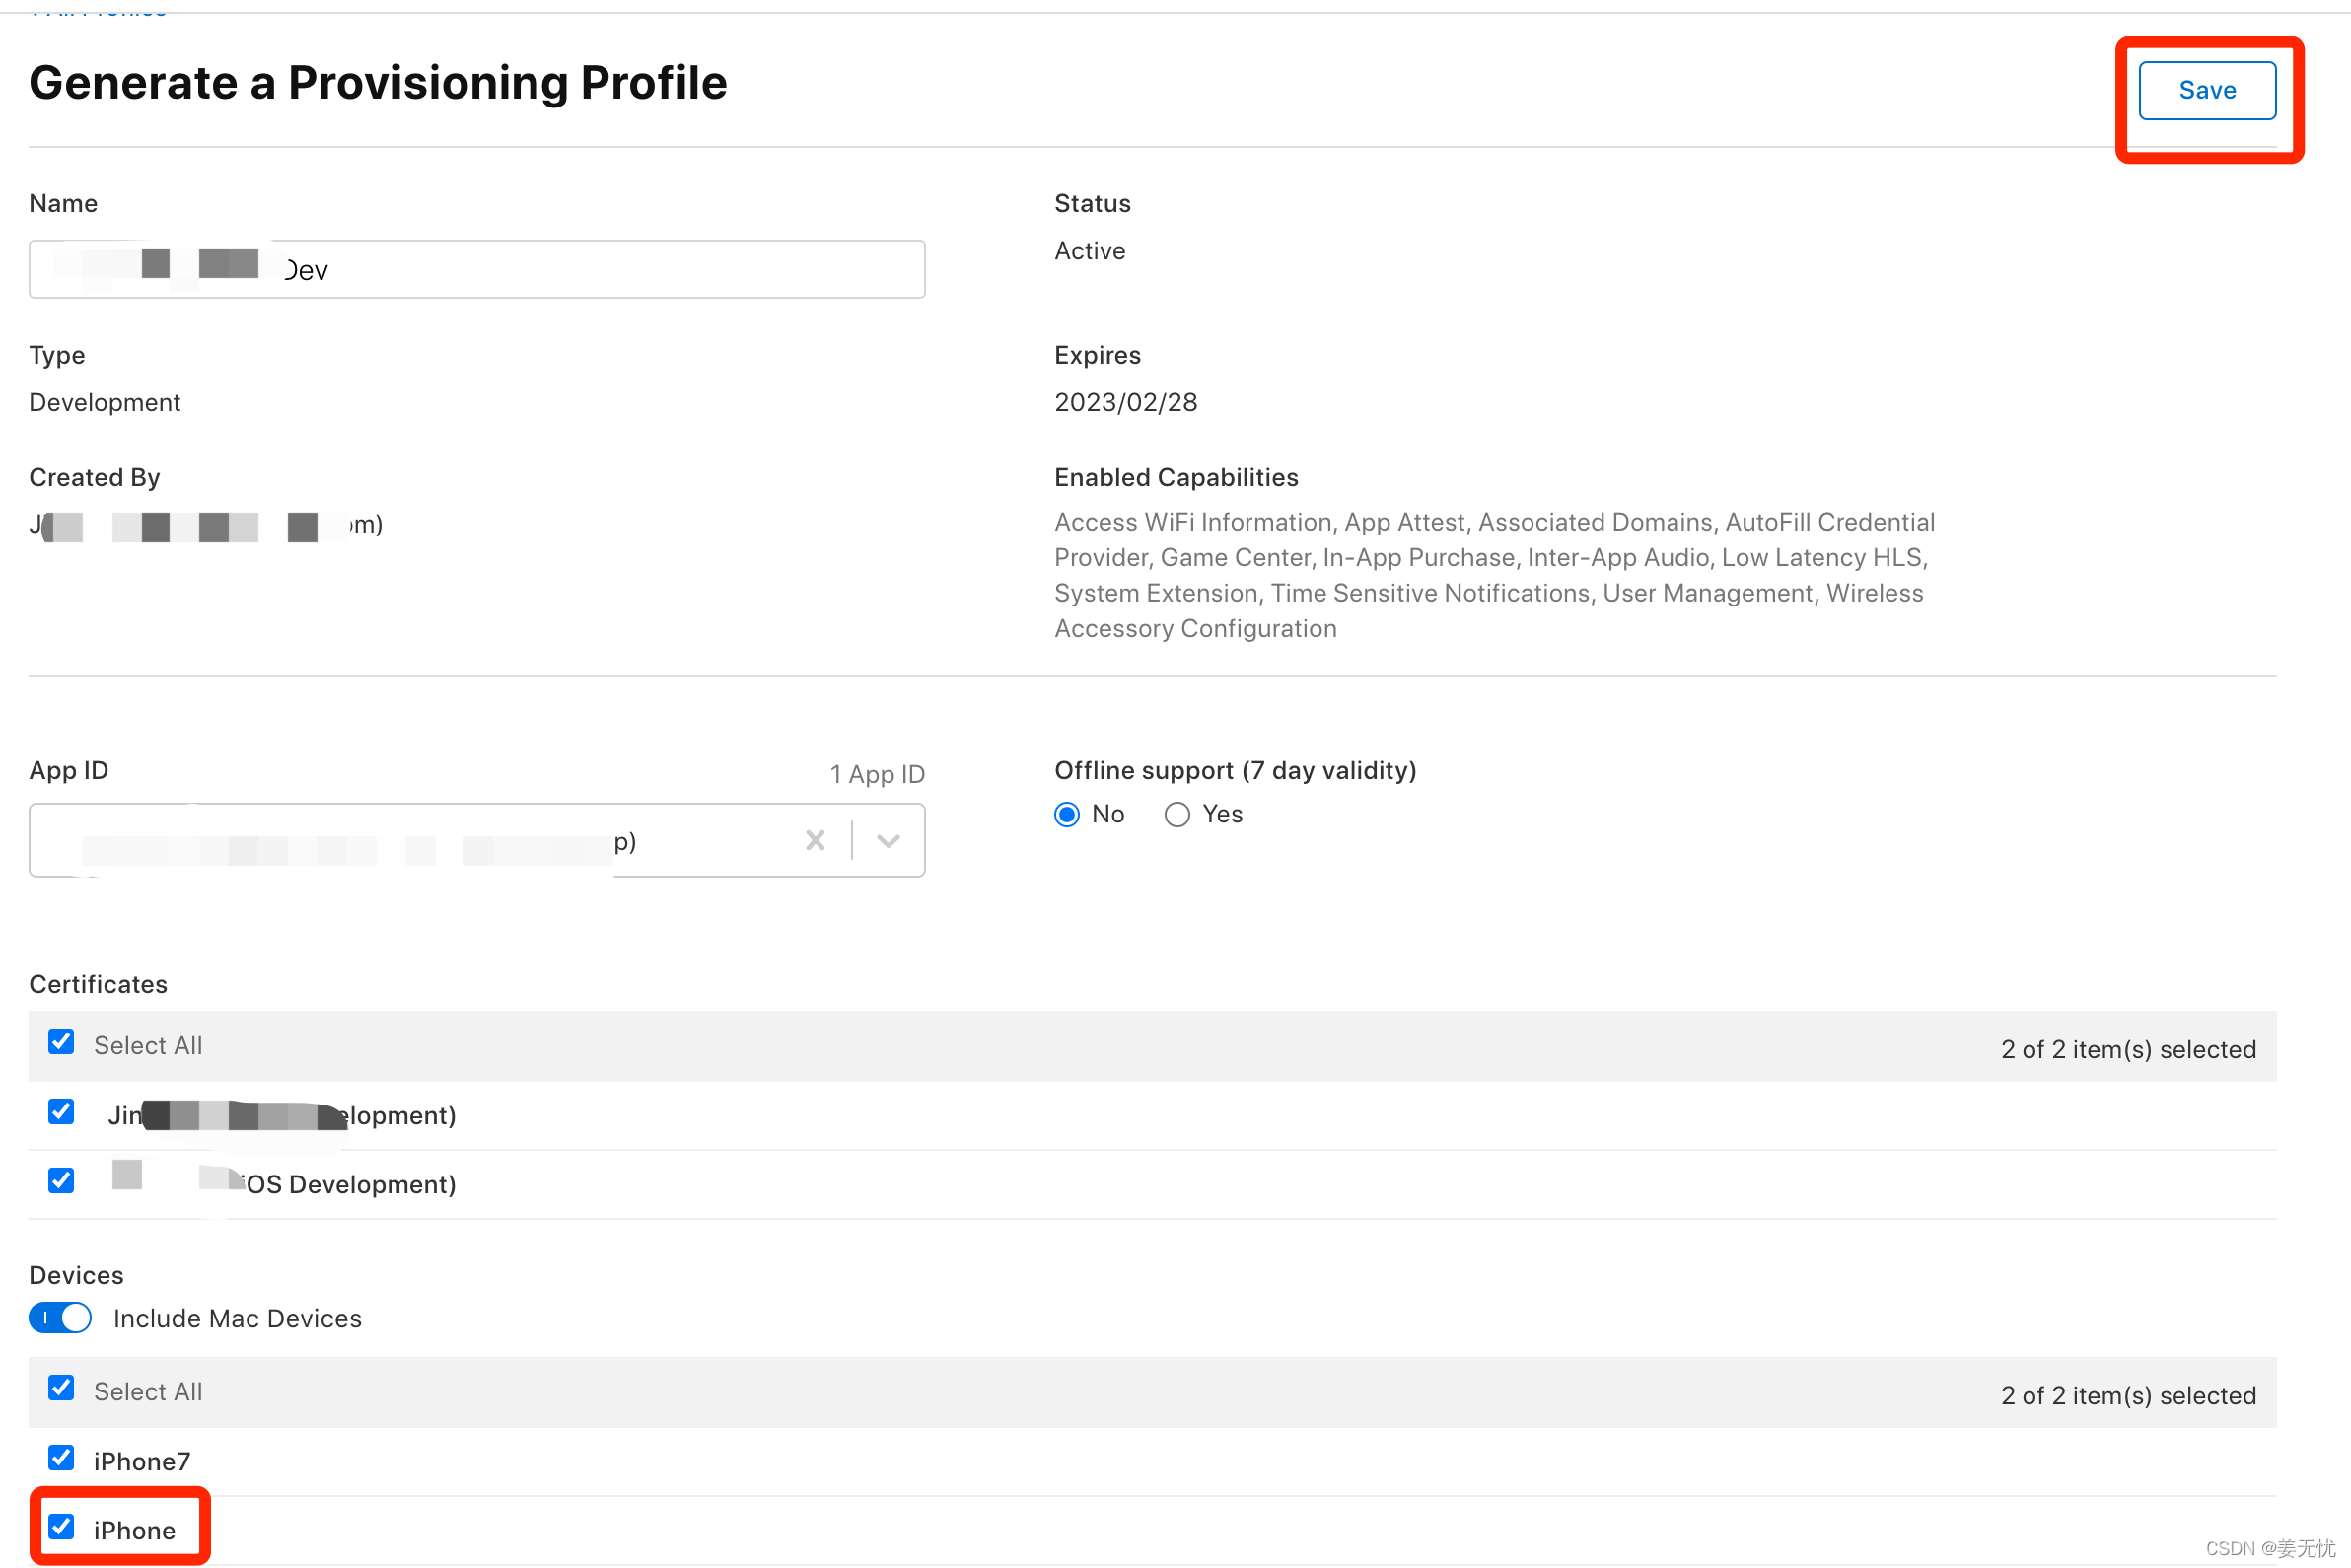This screenshot has height=1568, width=2351.
Task: Click the Include Mac Devices label text
Action: pyautogui.click(x=237, y=1319)
